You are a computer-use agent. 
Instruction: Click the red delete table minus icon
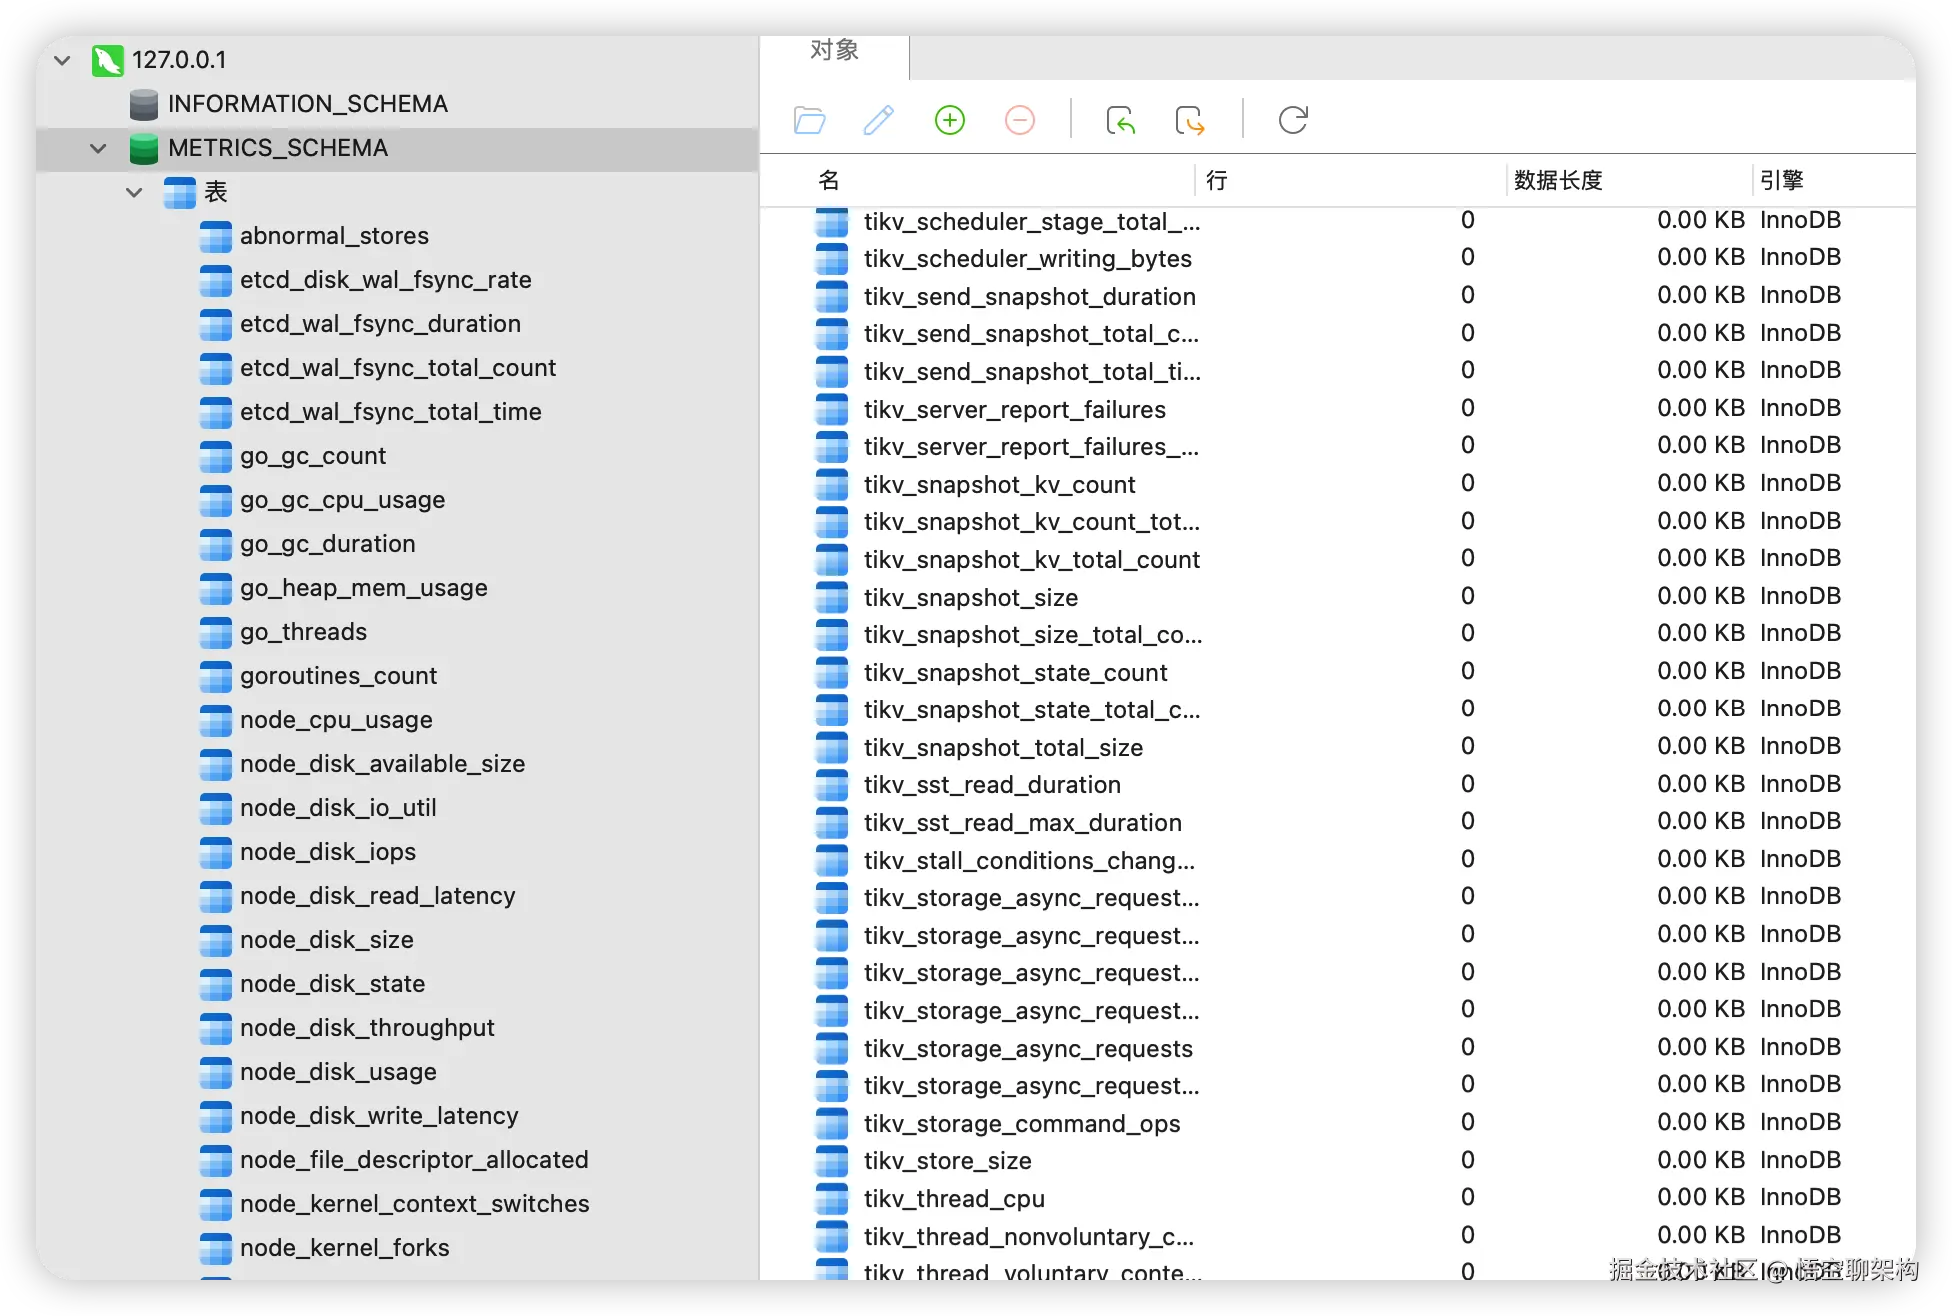pyautogui.click(x=1019, y=121)
